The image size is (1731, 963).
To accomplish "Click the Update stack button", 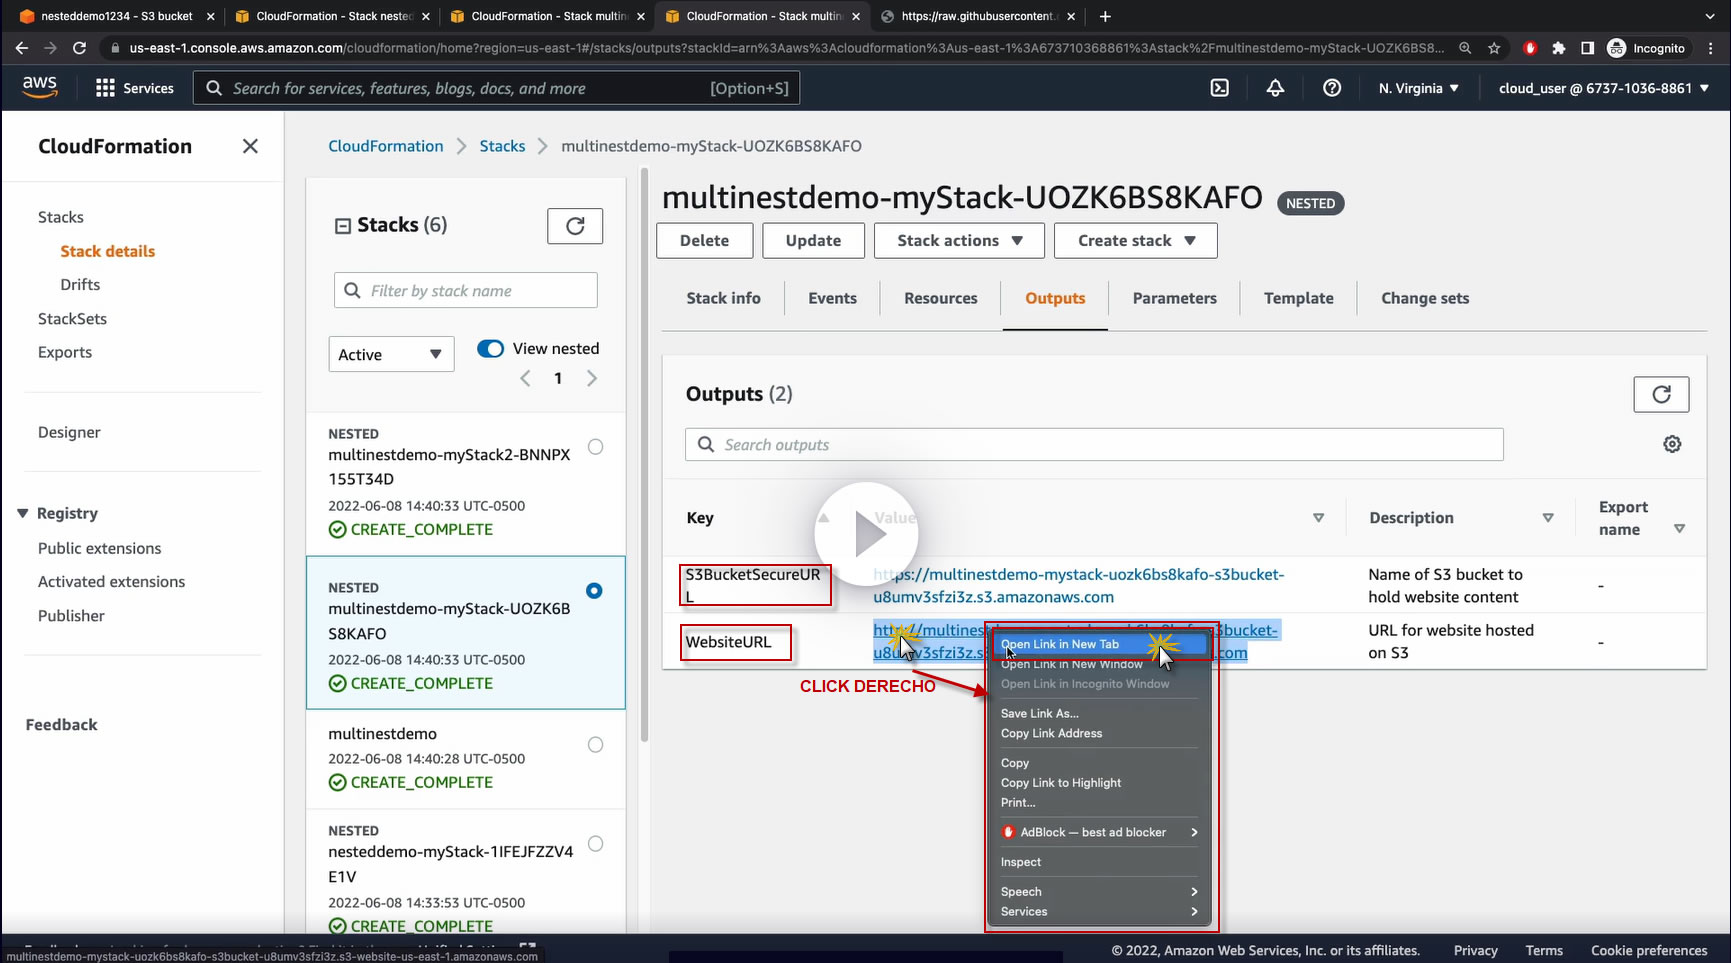I will click(813, 240).
